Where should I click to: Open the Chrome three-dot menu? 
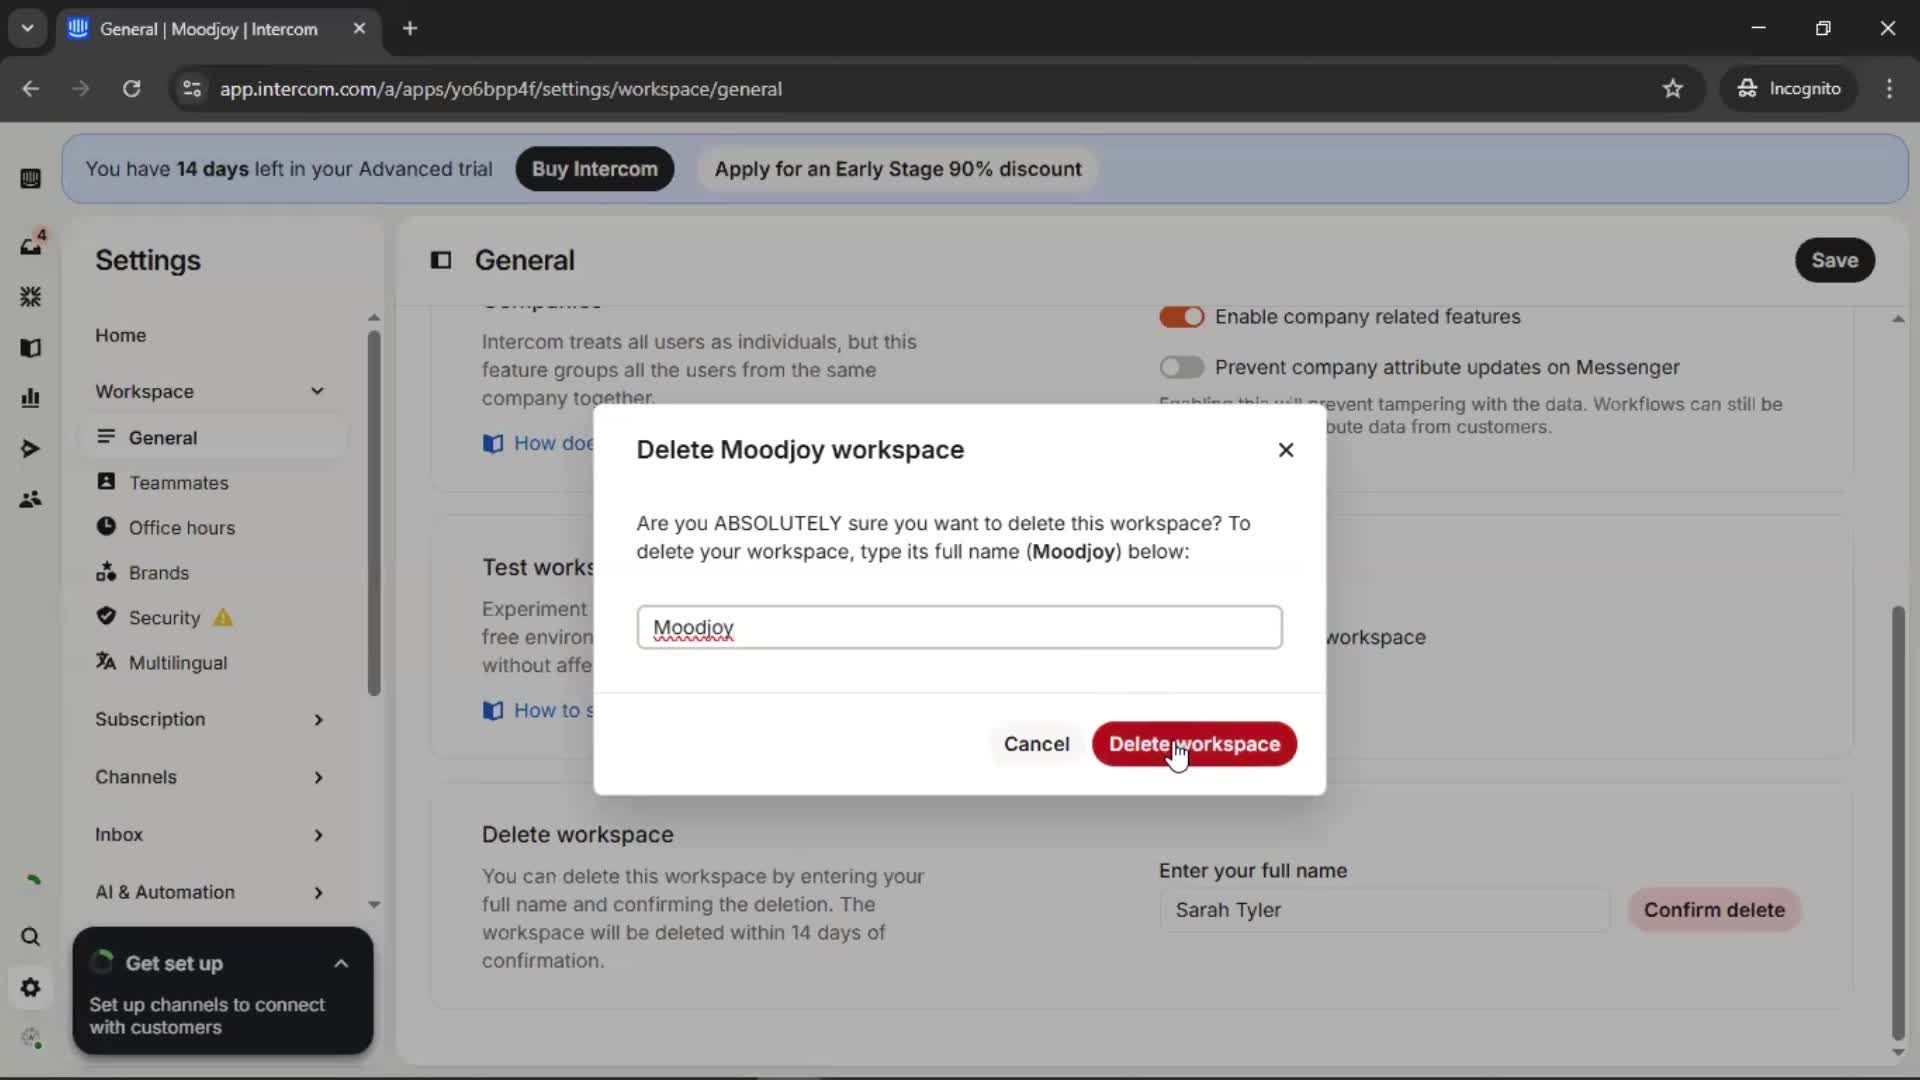pos(1889,89)
